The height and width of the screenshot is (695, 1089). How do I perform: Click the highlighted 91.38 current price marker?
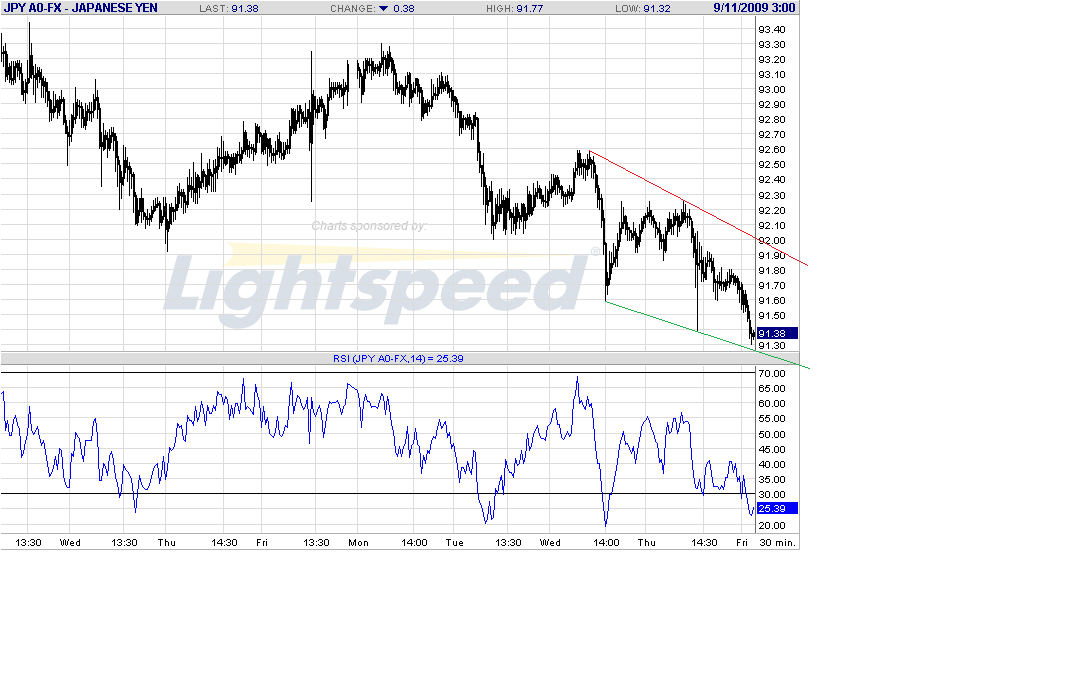click(x=776, y=333)
